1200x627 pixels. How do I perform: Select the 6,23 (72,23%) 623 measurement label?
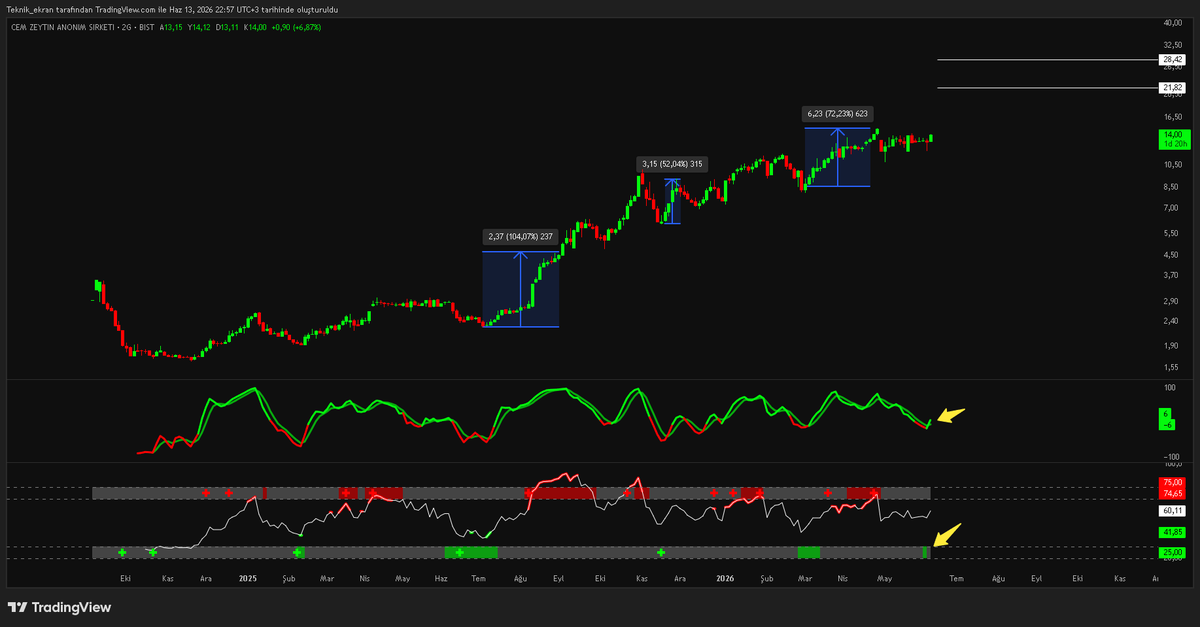point(838,114)
